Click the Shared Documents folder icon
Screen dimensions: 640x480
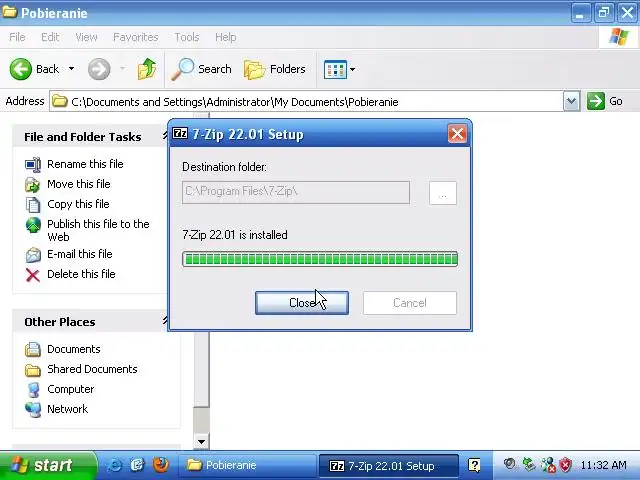tap(33, 370)
